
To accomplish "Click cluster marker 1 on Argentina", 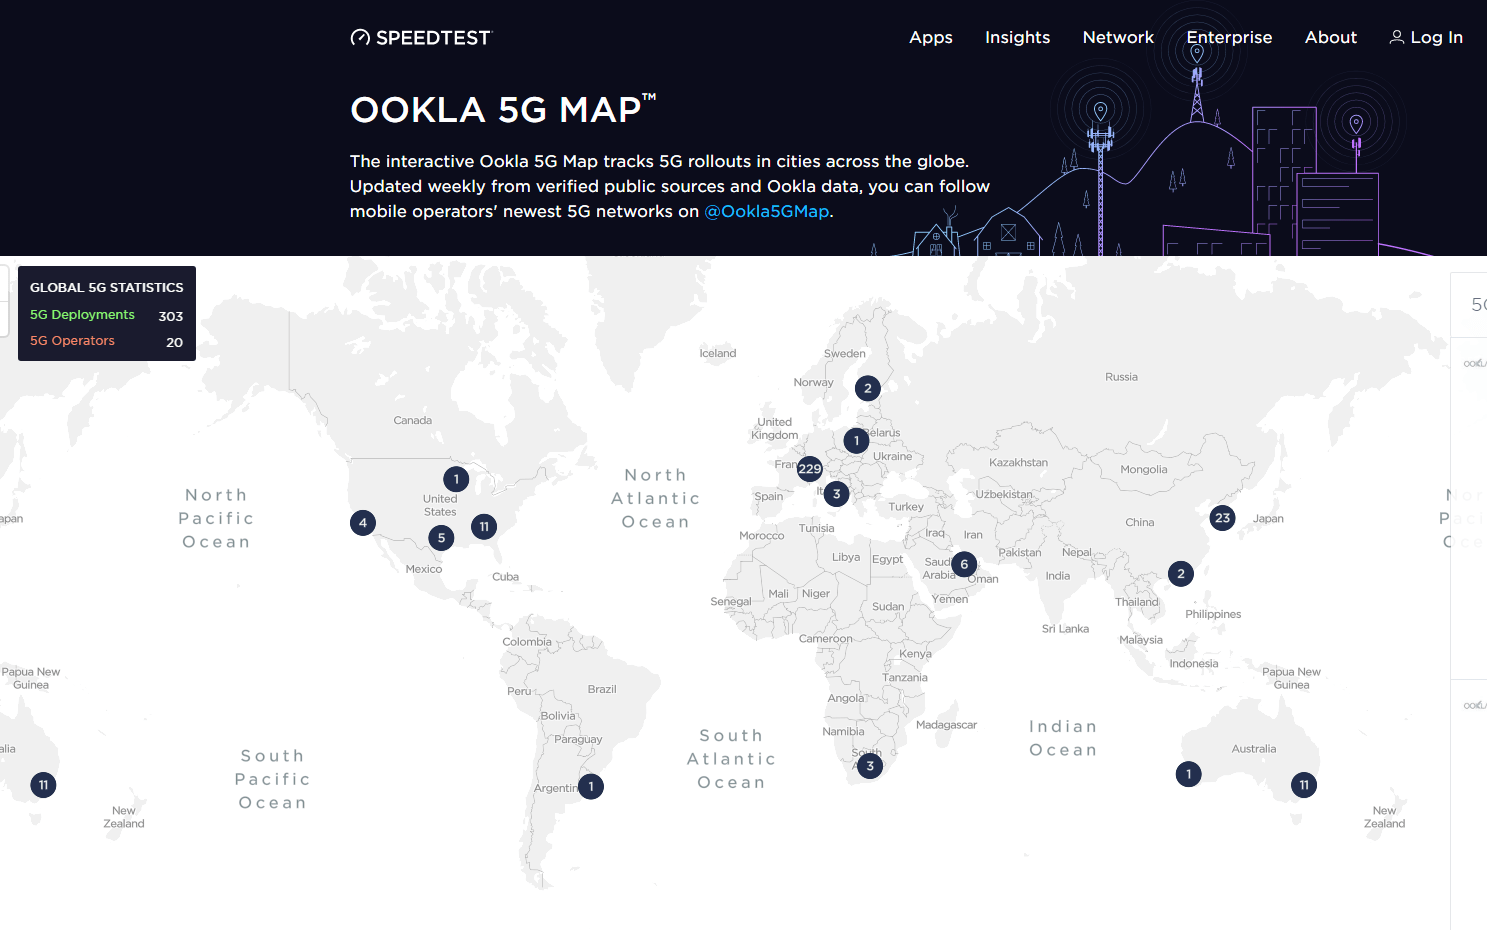I will [x=591, y=787].
